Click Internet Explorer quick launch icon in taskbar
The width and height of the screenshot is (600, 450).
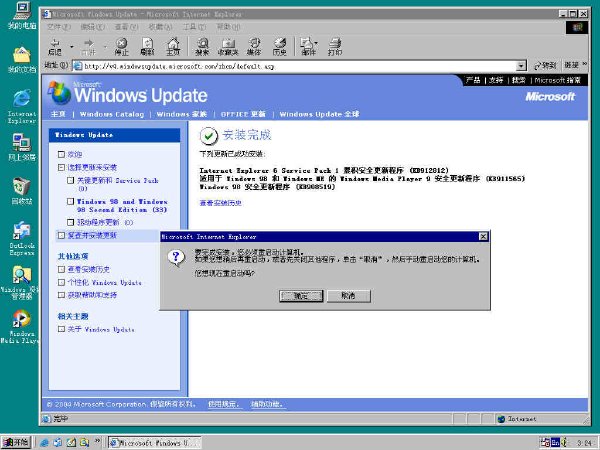click(44, 443)
